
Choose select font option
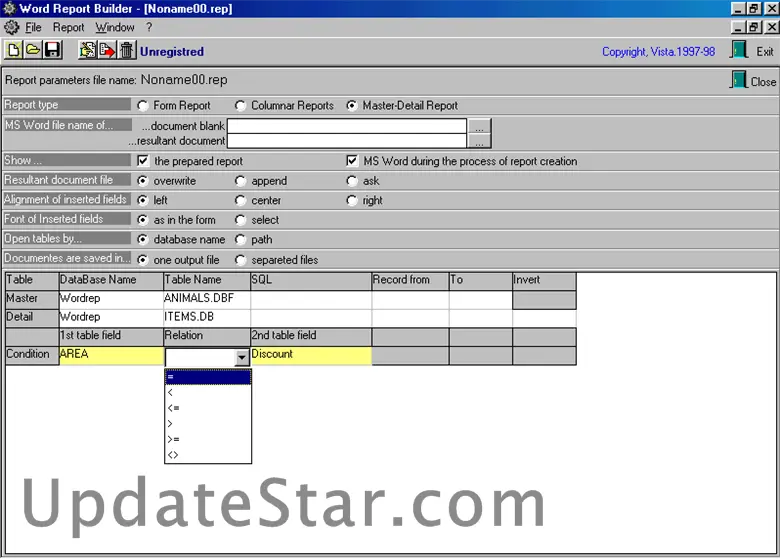pos(241,219)
